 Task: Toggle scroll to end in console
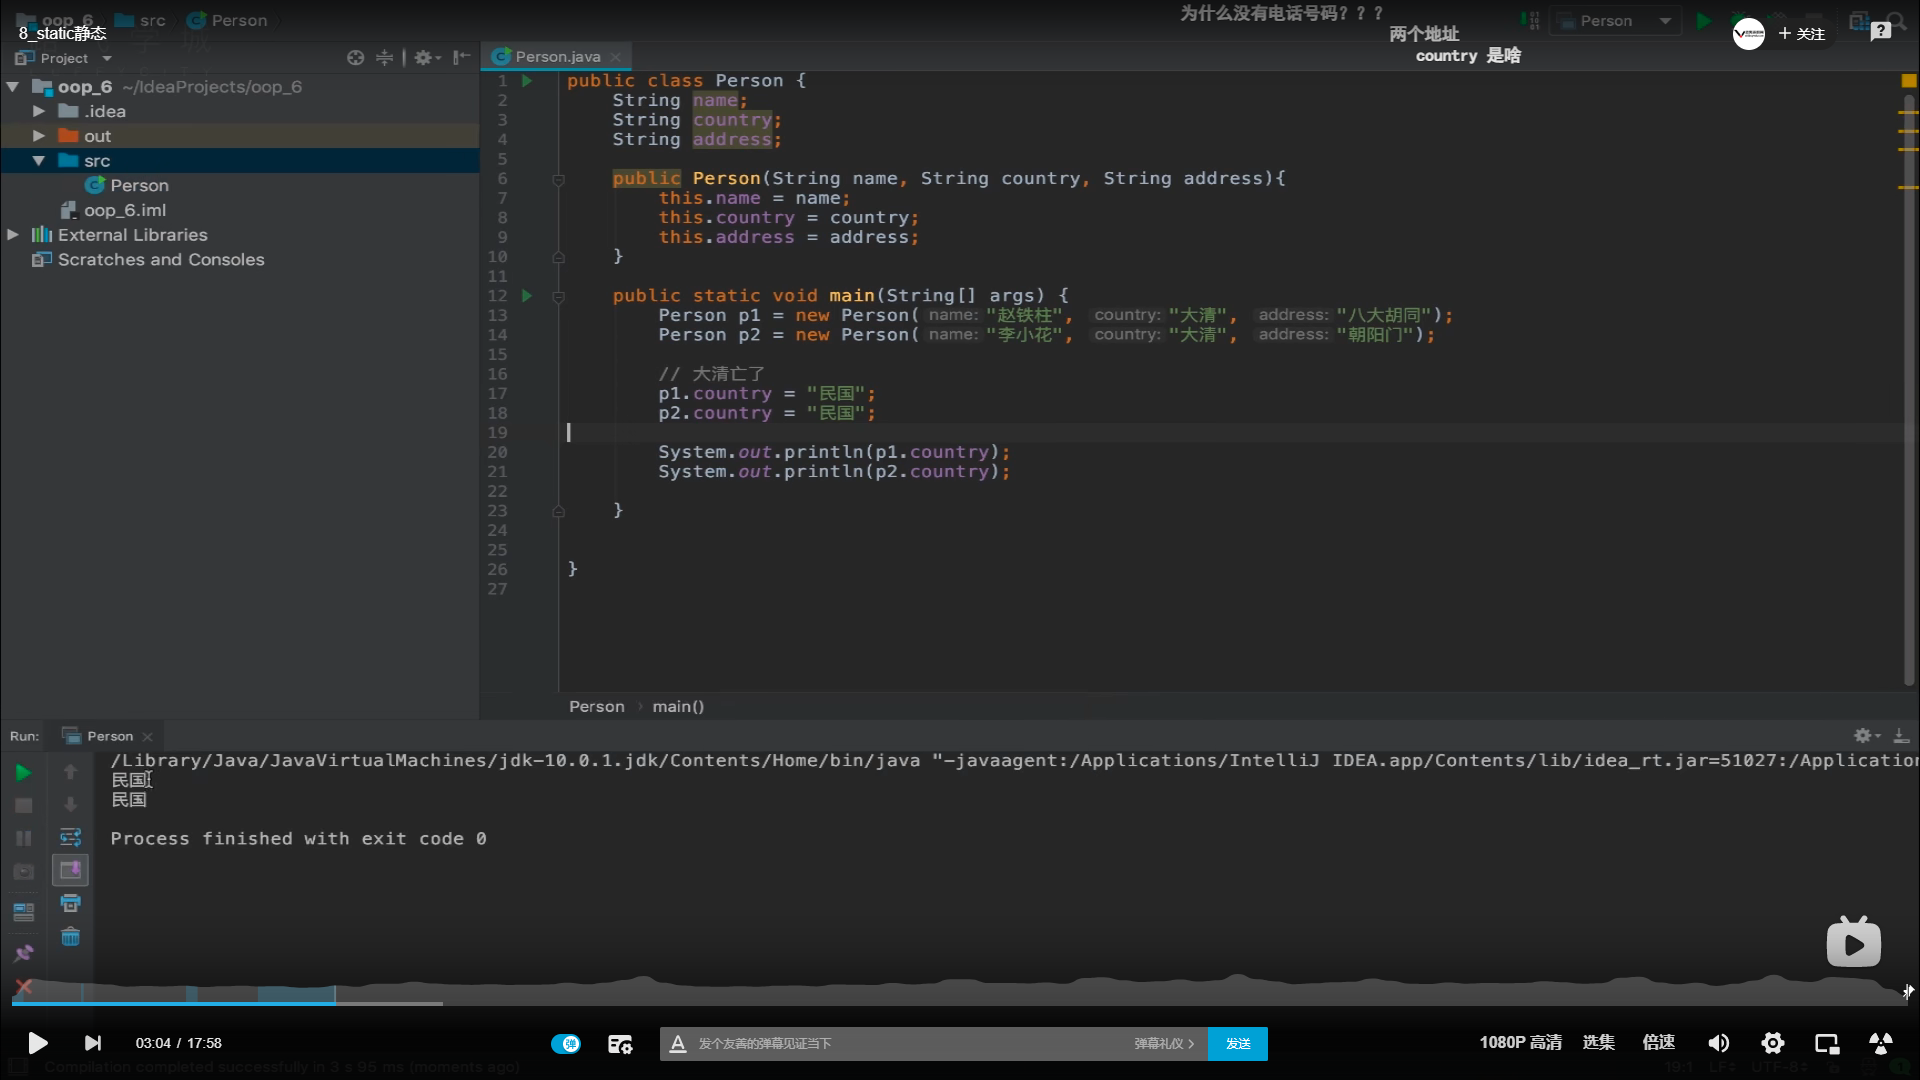pyautogui.click(x=70, y=870)
